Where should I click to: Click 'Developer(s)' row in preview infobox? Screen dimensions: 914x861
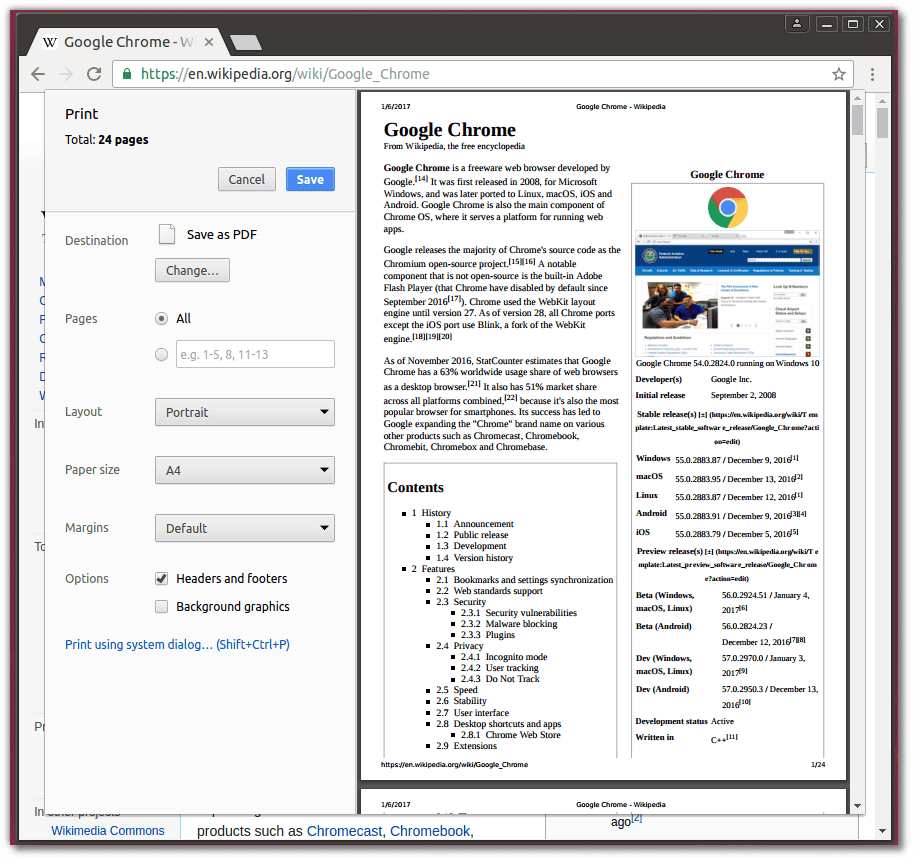click(728, 379)
